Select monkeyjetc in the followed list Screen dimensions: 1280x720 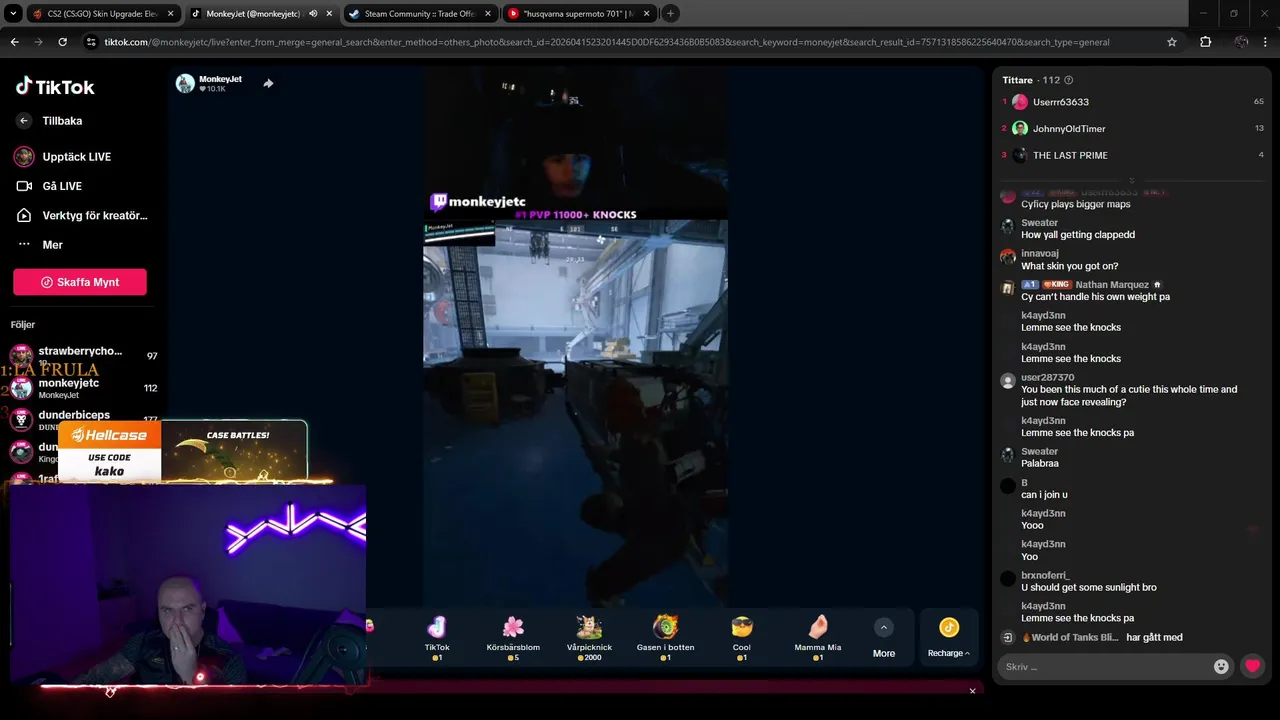pyautogui.click(x=84, y=388)
